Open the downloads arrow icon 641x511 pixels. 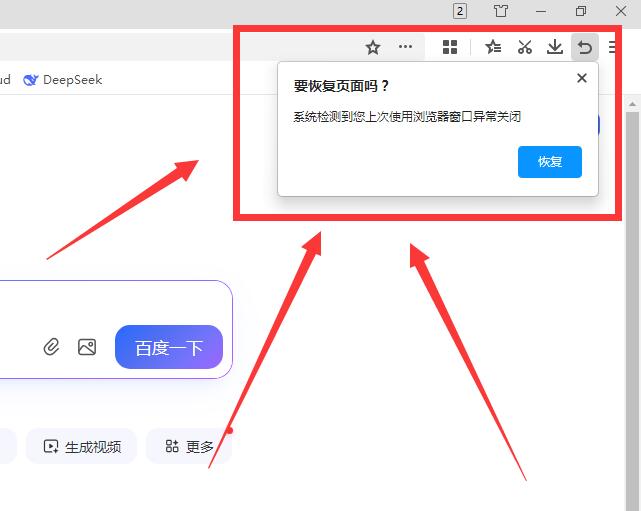coord(554,47)
